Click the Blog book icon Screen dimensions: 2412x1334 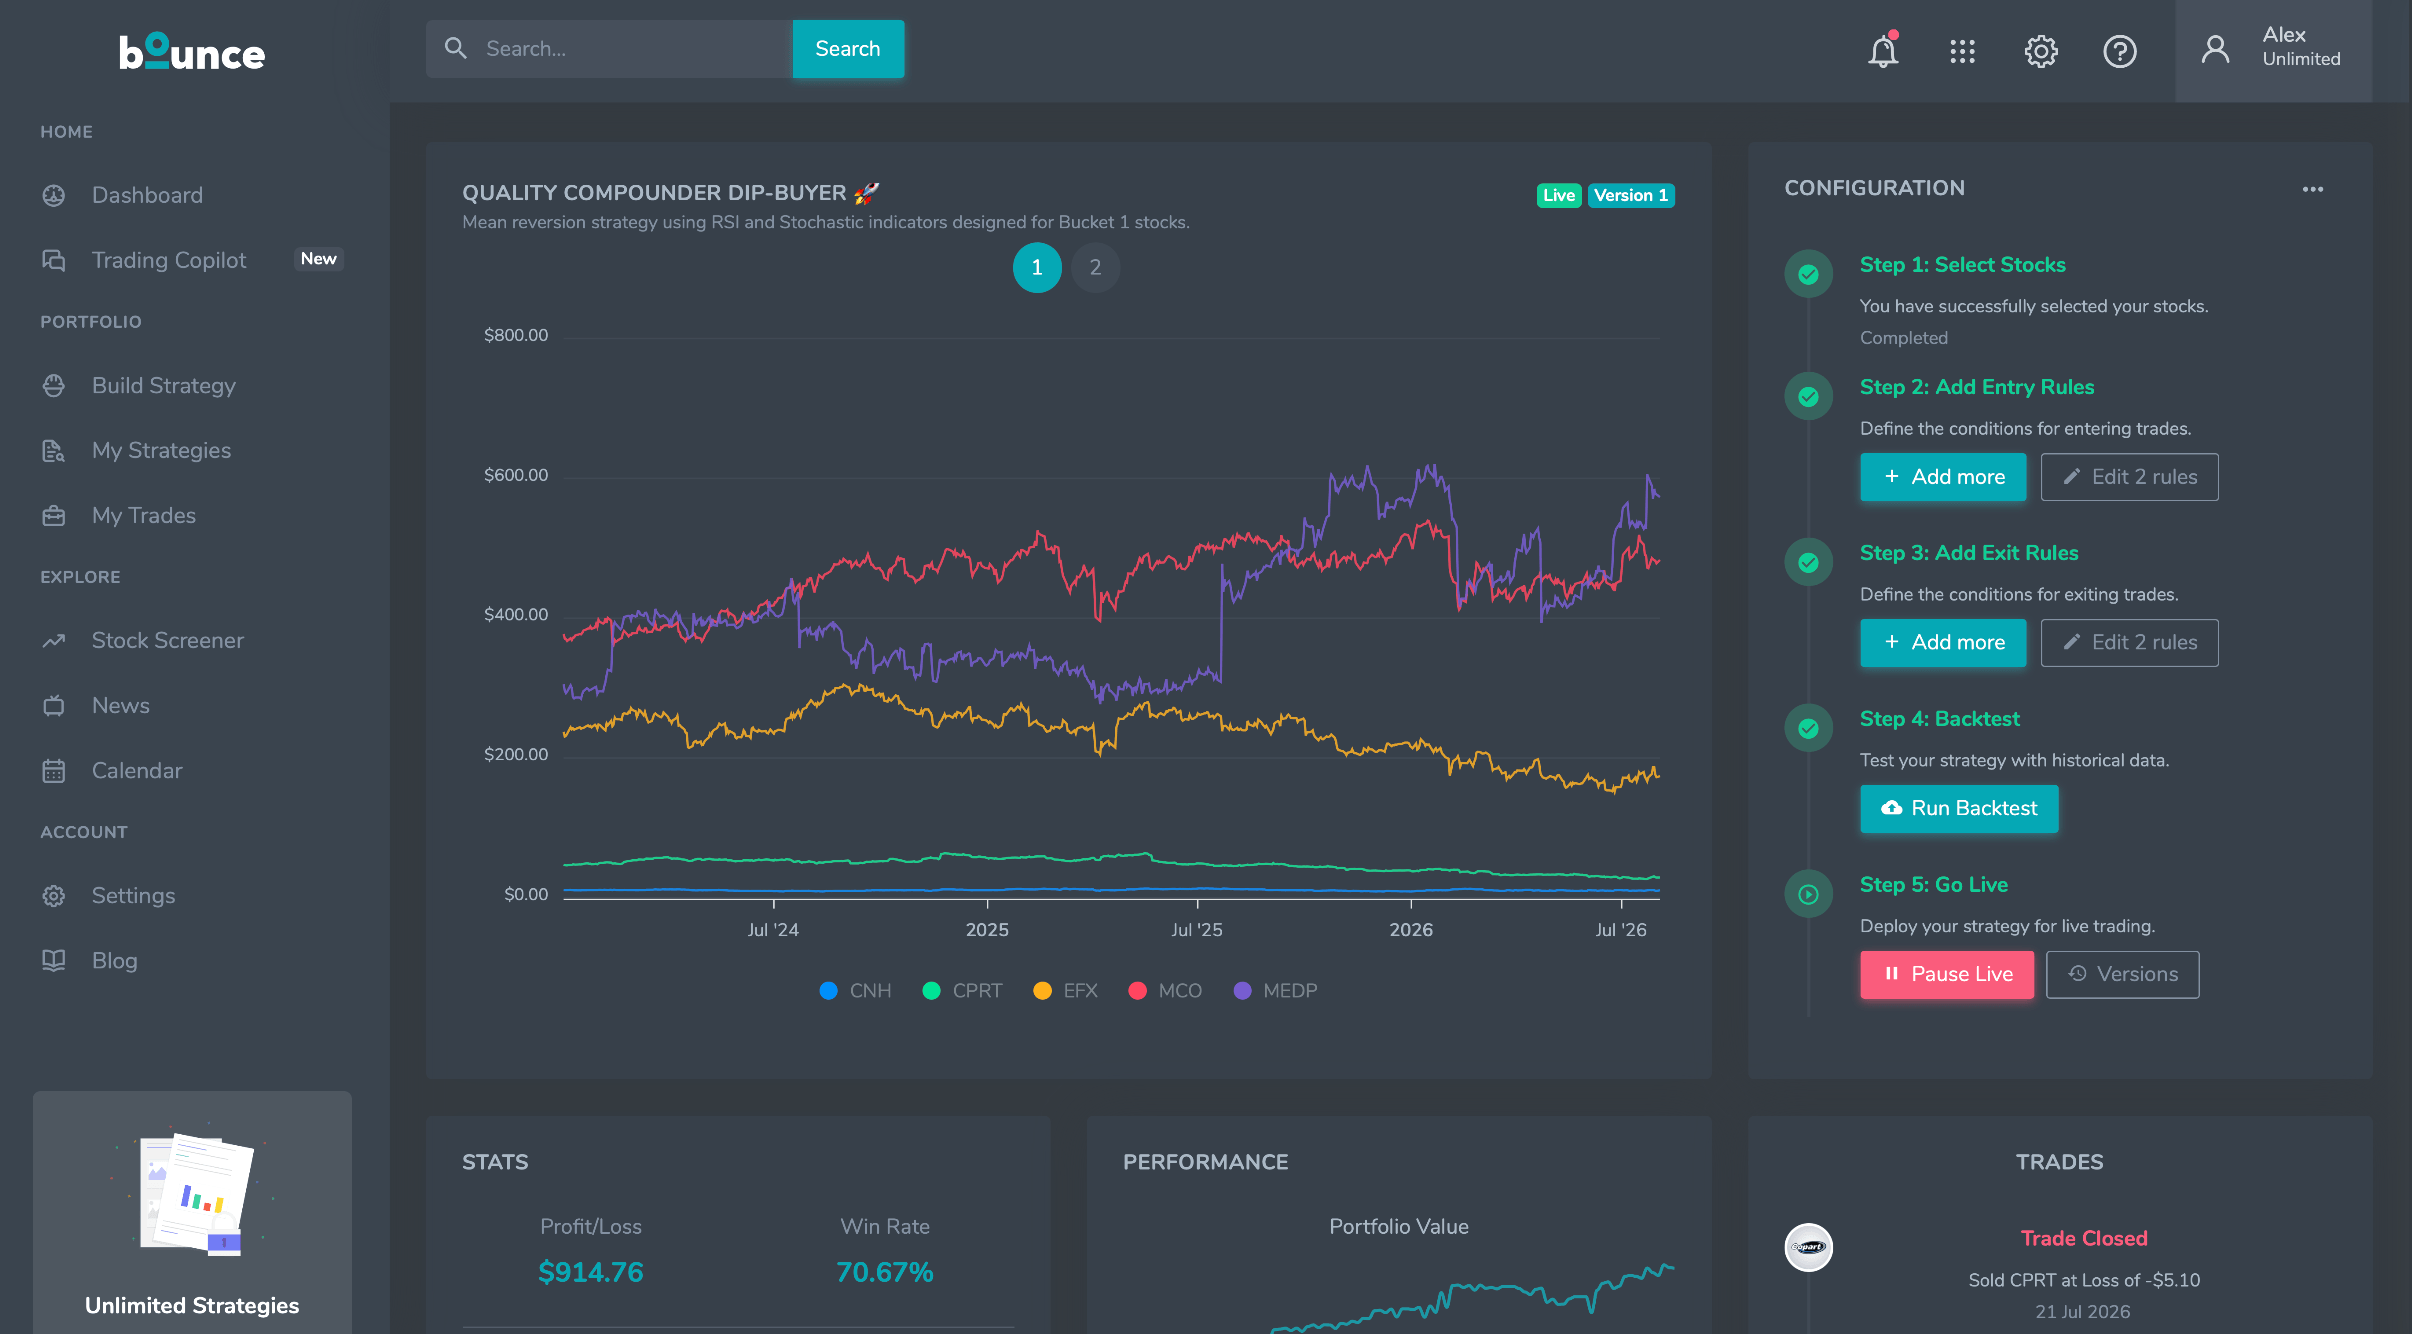pos(54,961)
